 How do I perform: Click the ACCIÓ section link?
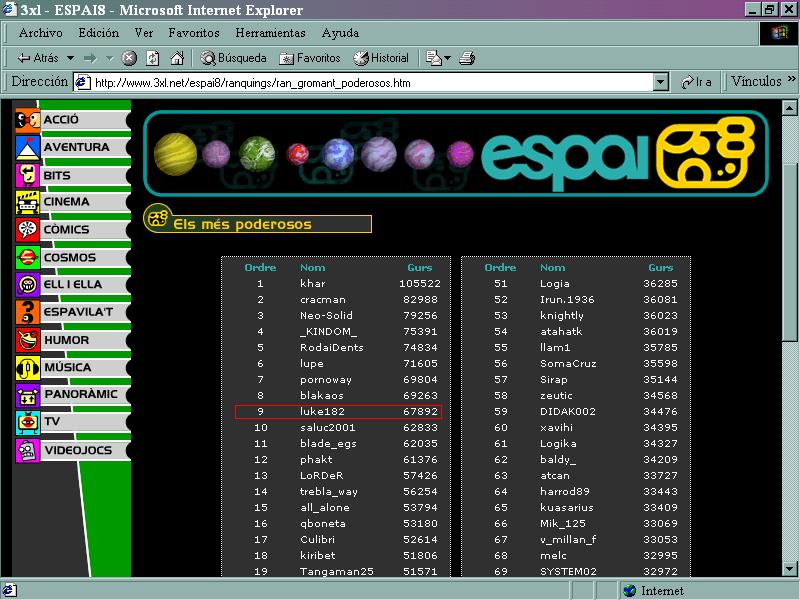tap(61, 120)
